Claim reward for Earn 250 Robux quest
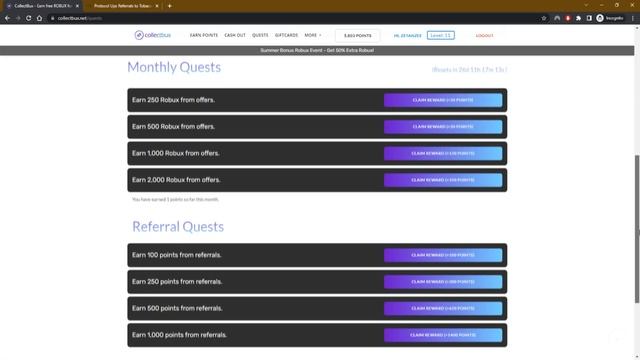 pos(443,100)
